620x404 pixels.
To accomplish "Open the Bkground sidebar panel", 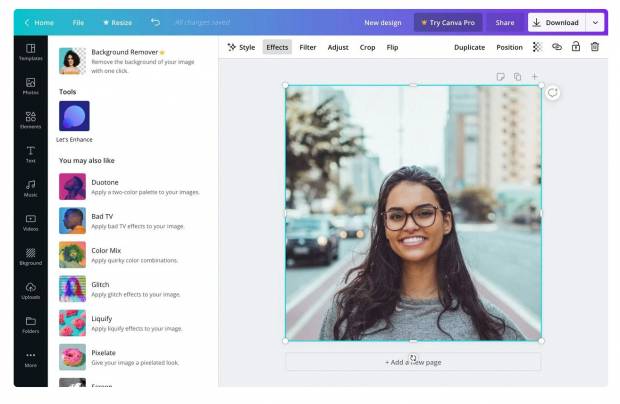I will [30, 257].
